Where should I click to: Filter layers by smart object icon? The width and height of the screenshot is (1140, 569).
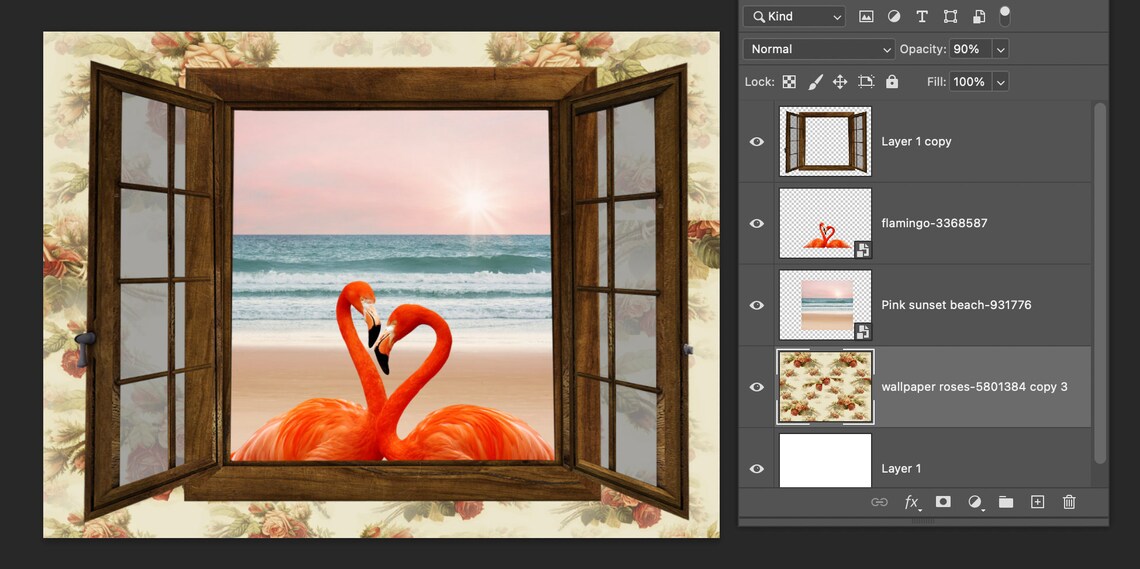pos(979,16)
